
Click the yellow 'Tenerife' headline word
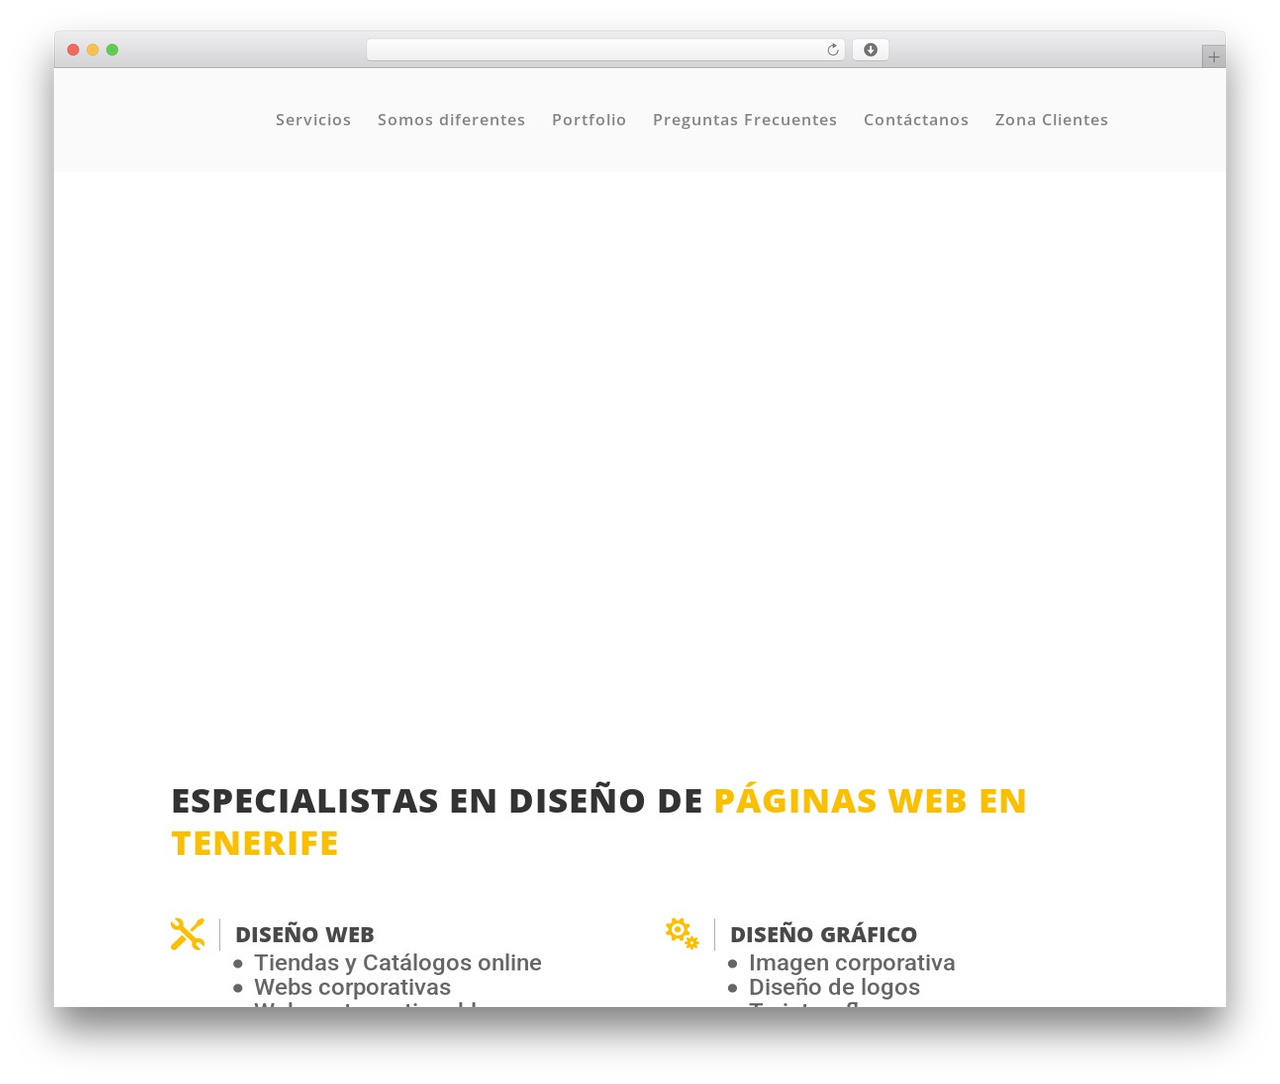[255, 843]
